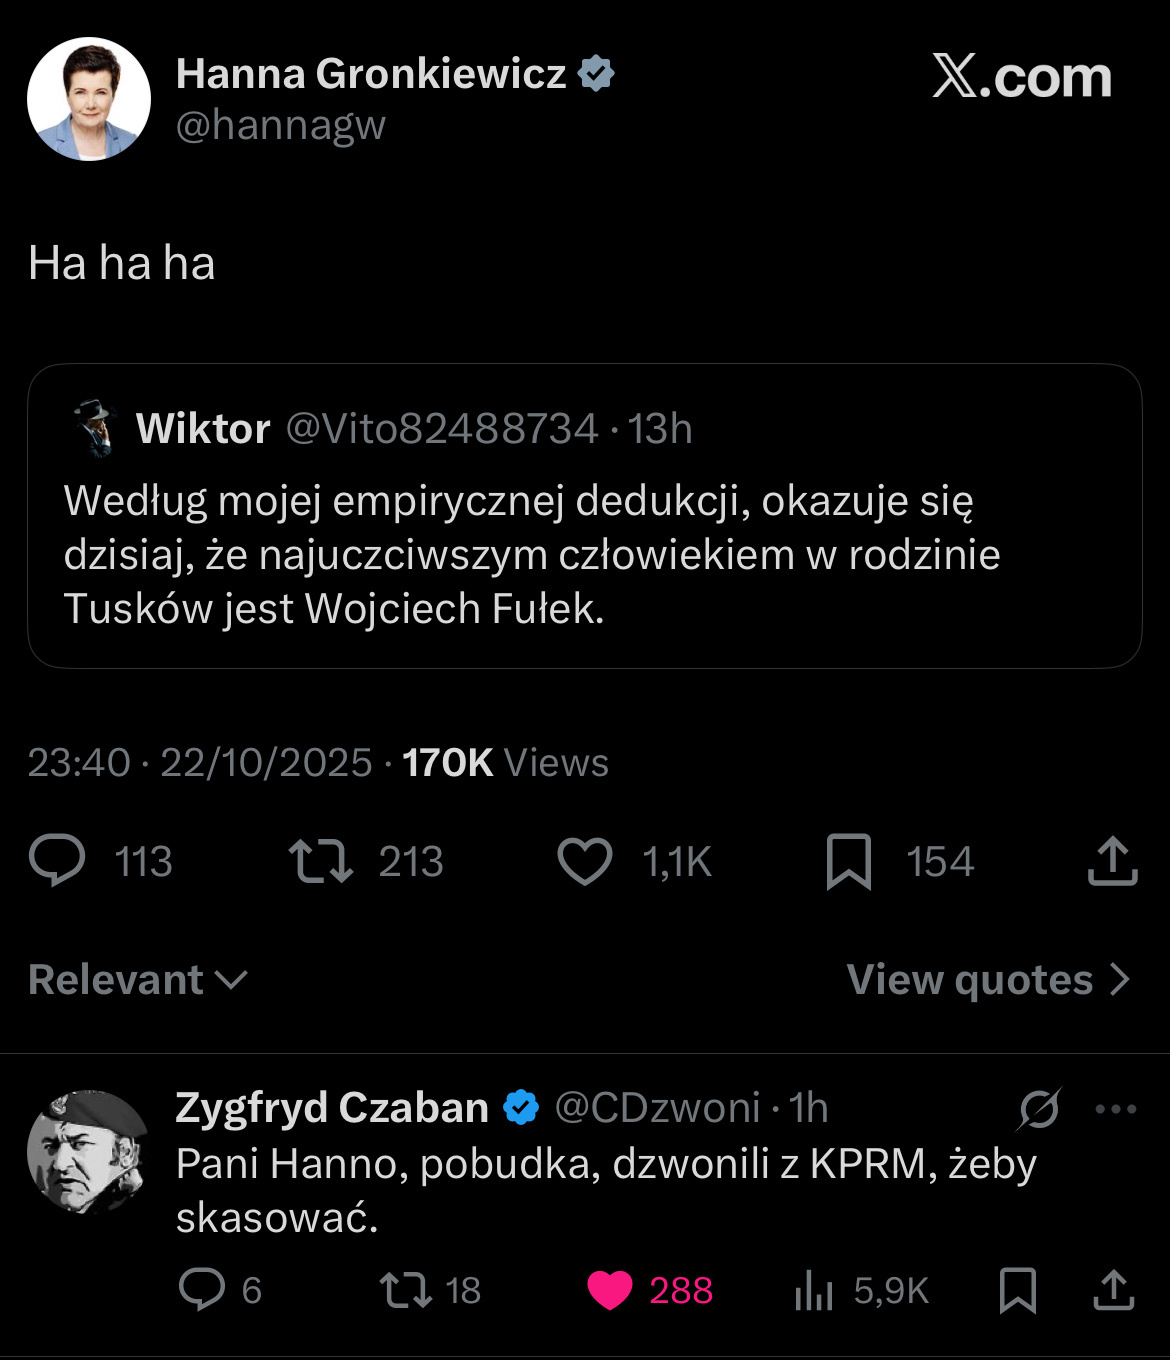
Task: Open Zygfryd Czaban's avatar
Action: point(89,1151)
